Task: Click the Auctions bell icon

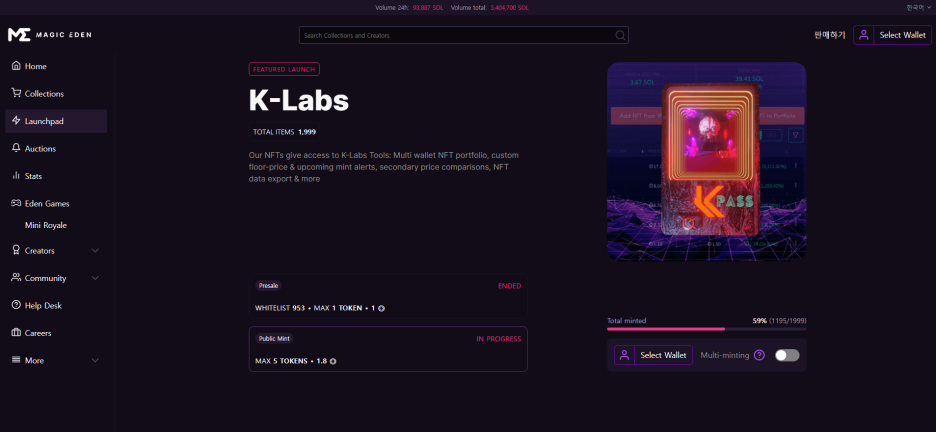Action: click(16, 148)
